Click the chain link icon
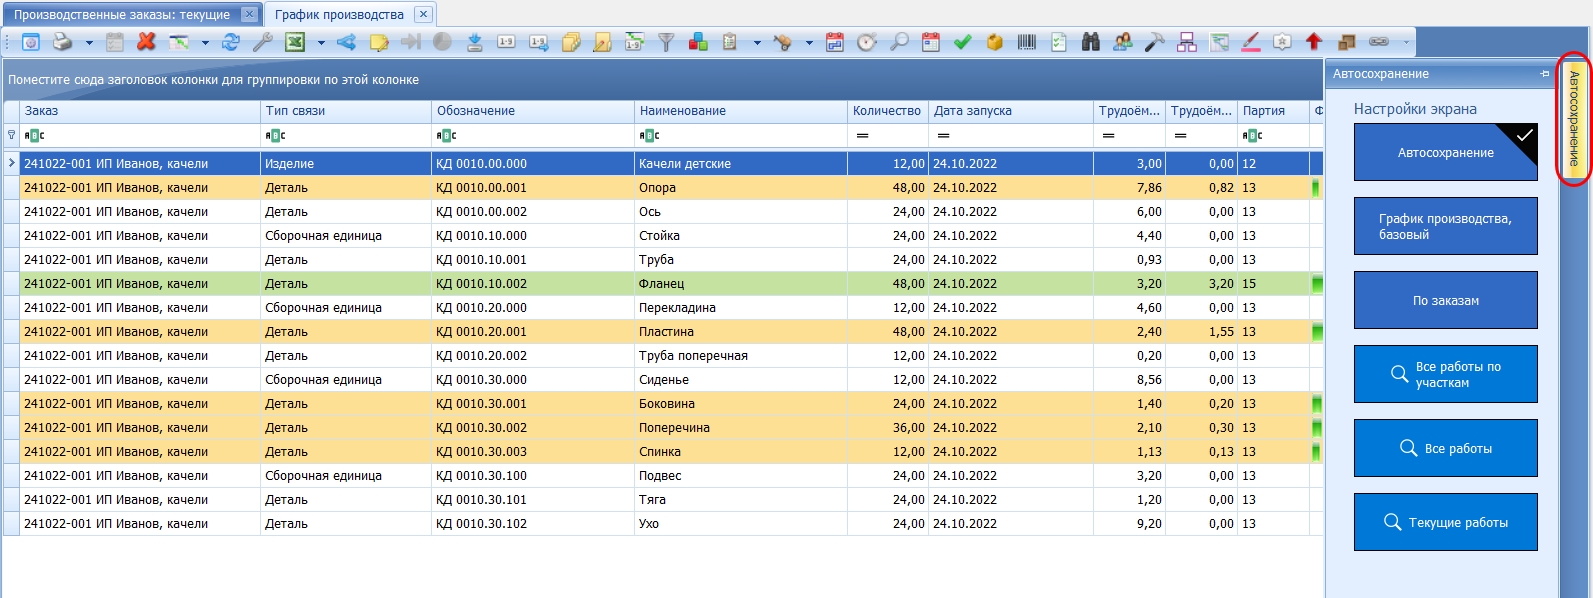The width and height of the screenshot is (1593, 598). pyautogui.click(x=1379, y=42)
